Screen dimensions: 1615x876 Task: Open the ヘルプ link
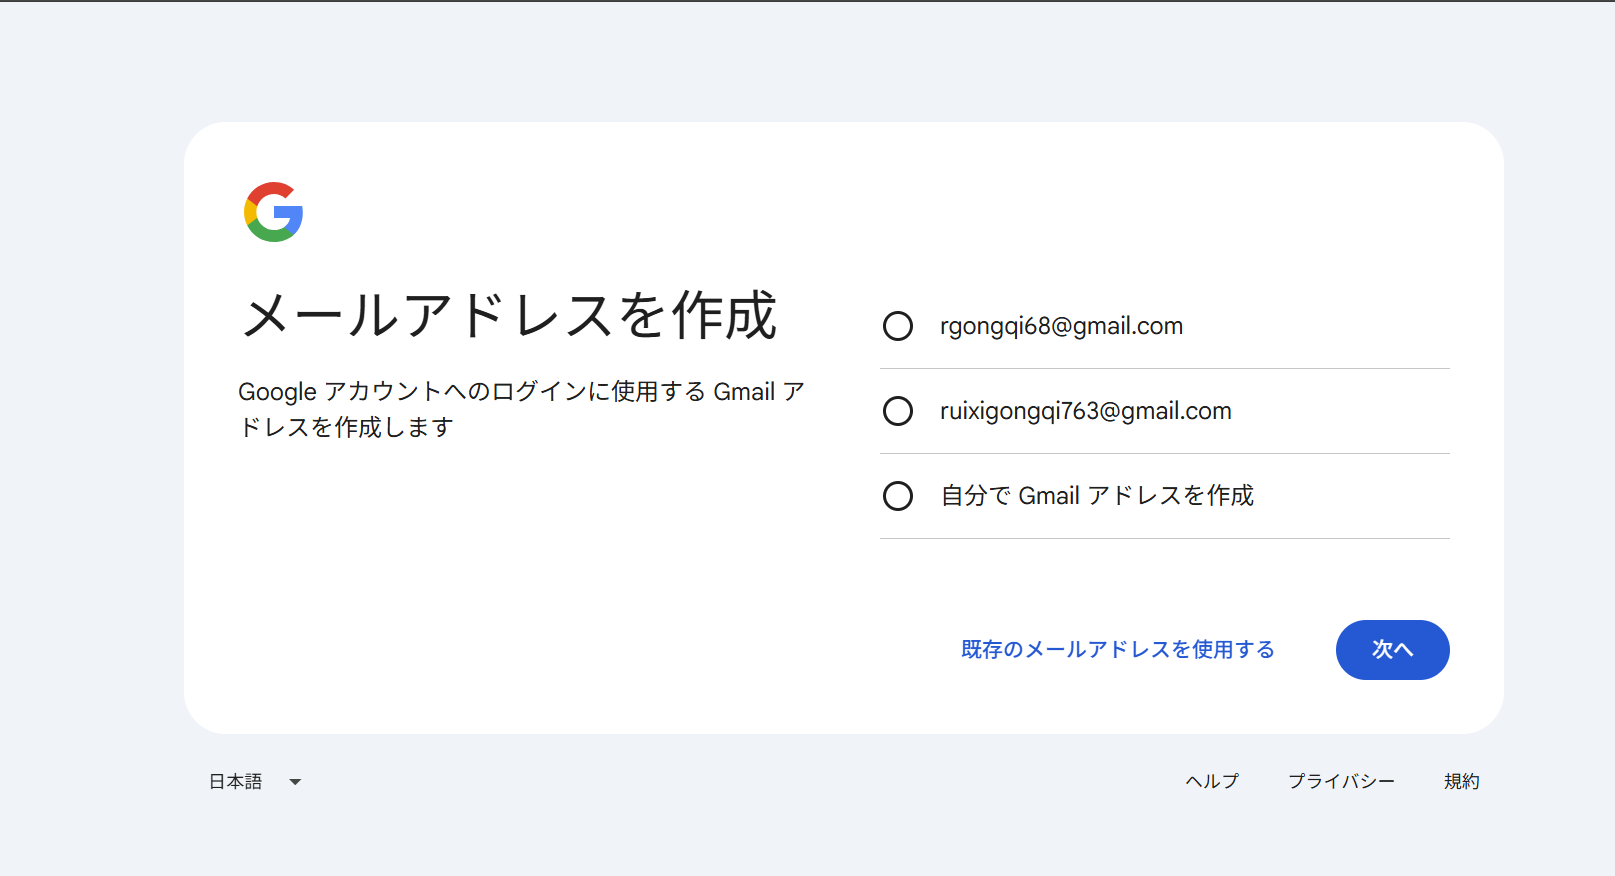coord(1212,782)
